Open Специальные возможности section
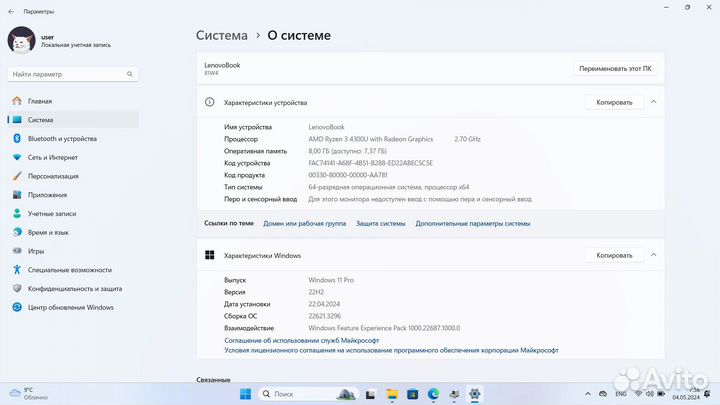The image size is (720, 405). coord(73,270)
